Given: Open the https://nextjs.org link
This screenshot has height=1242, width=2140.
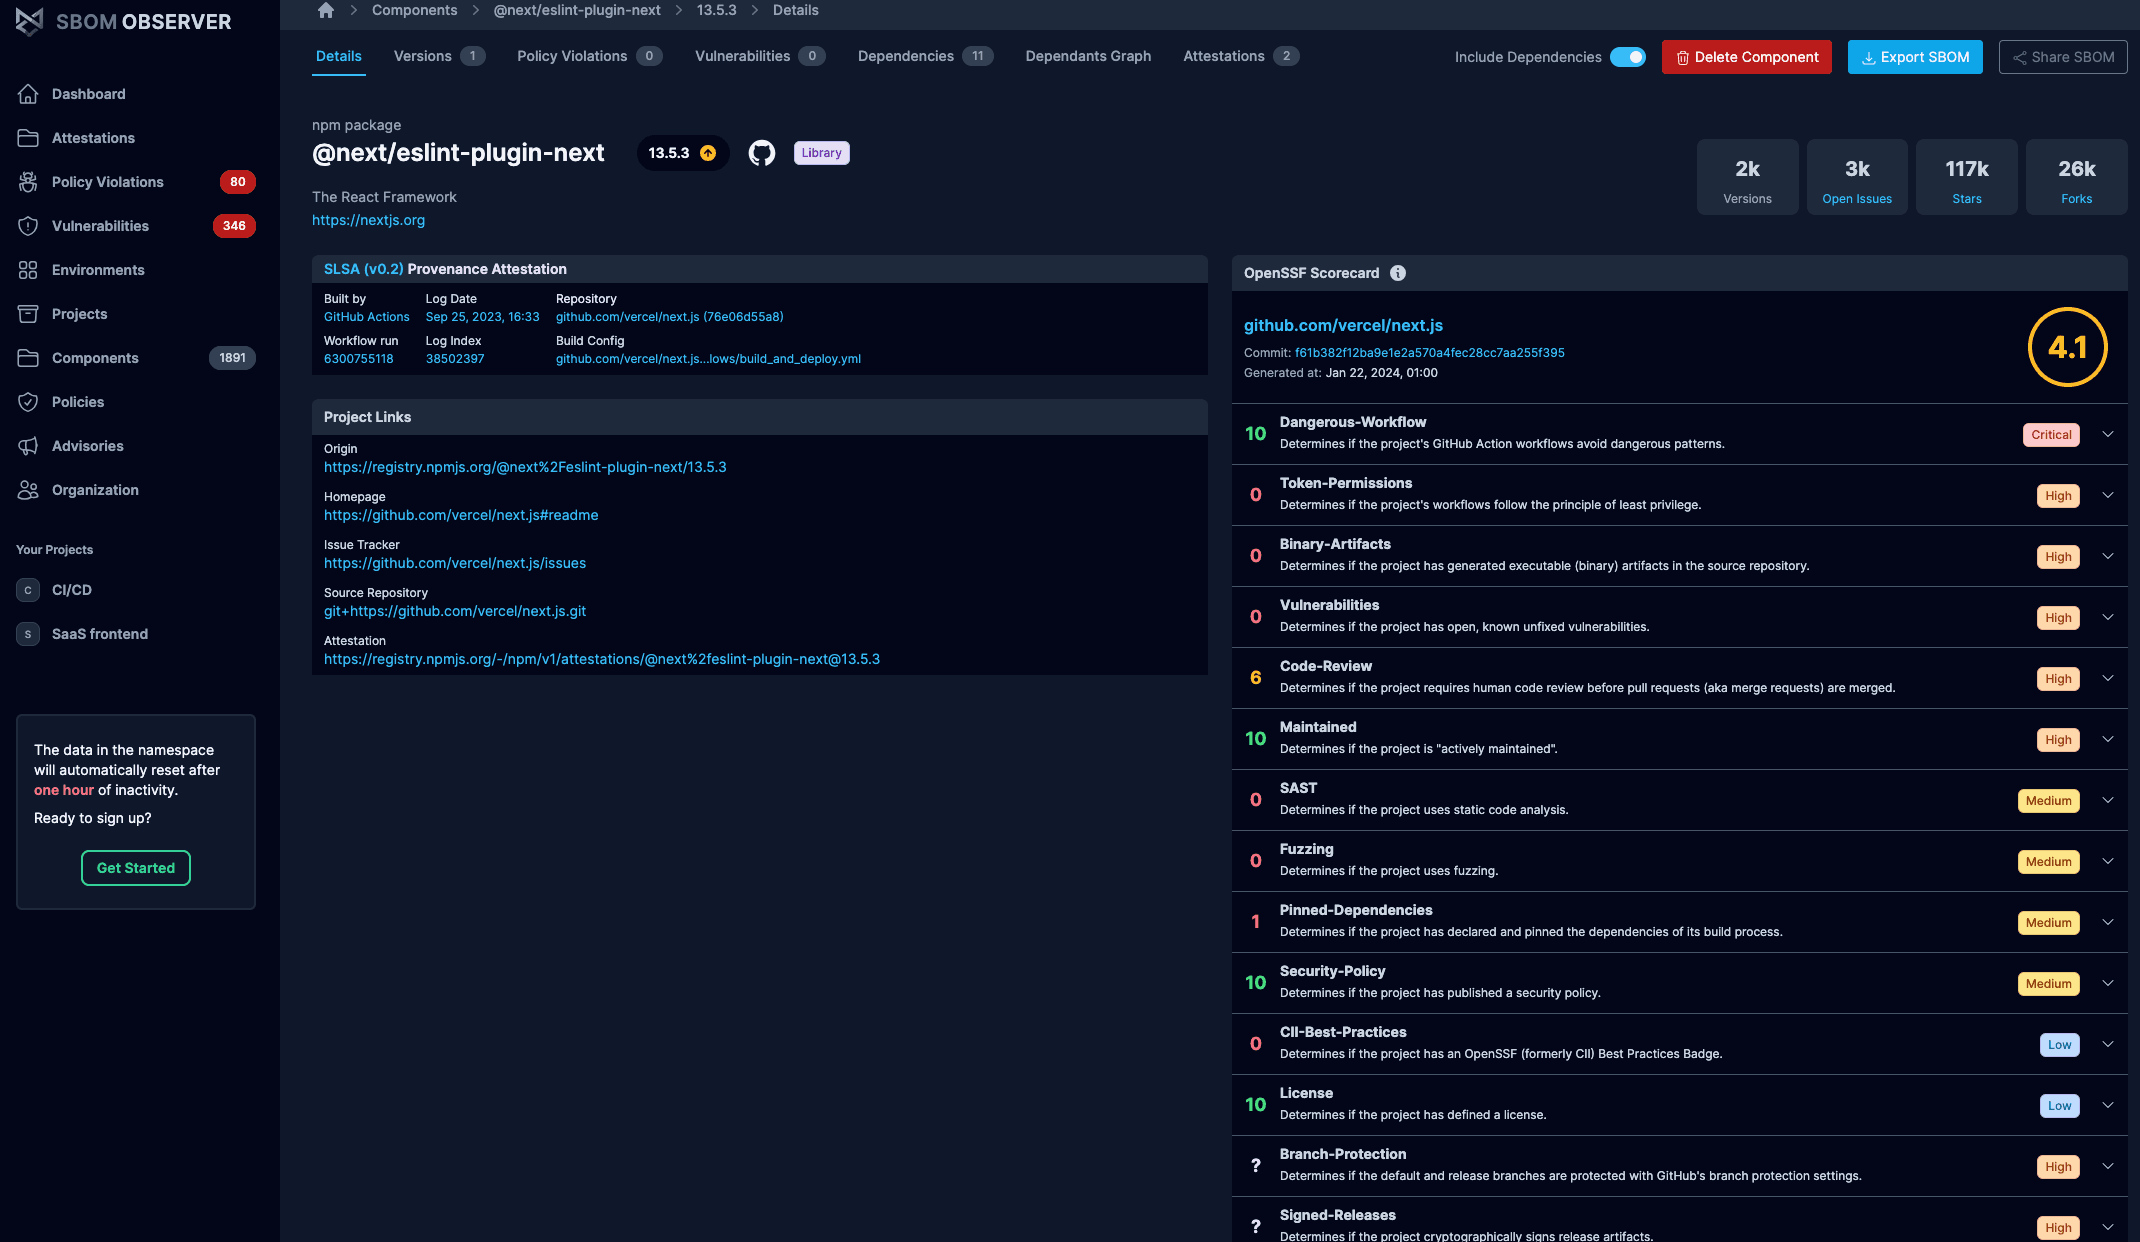Looking at the screenshot, I should [368, 220].
